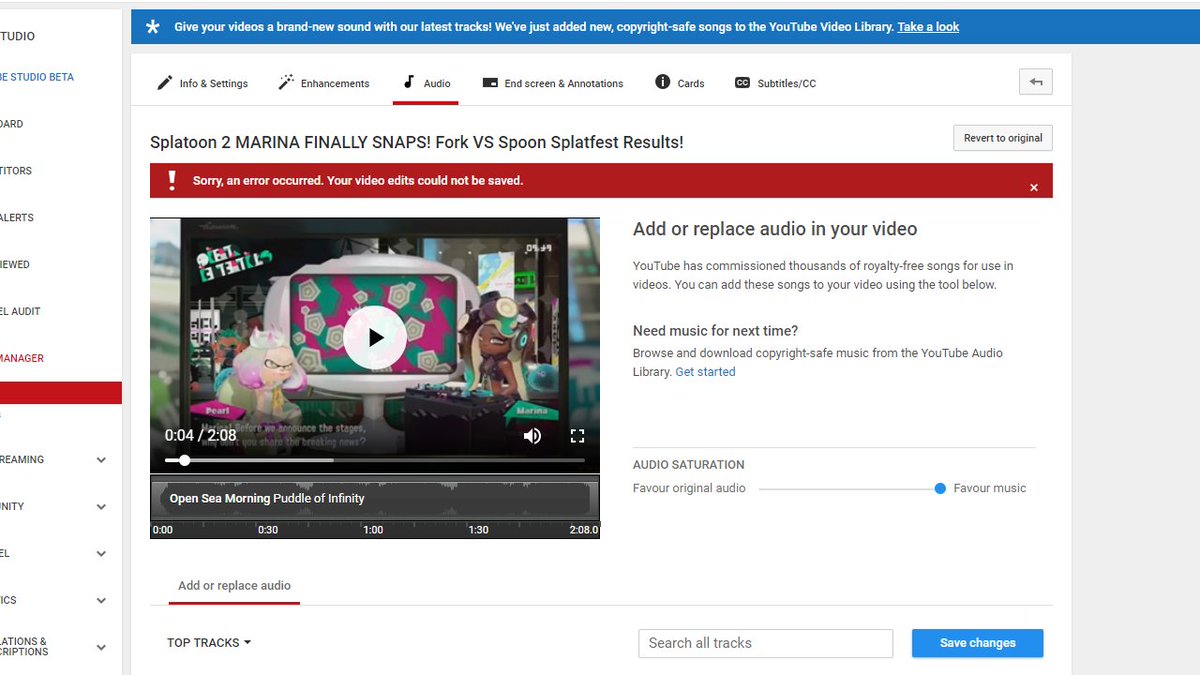
Task: Click the Search all tracks field
Action: pos(765,643)
